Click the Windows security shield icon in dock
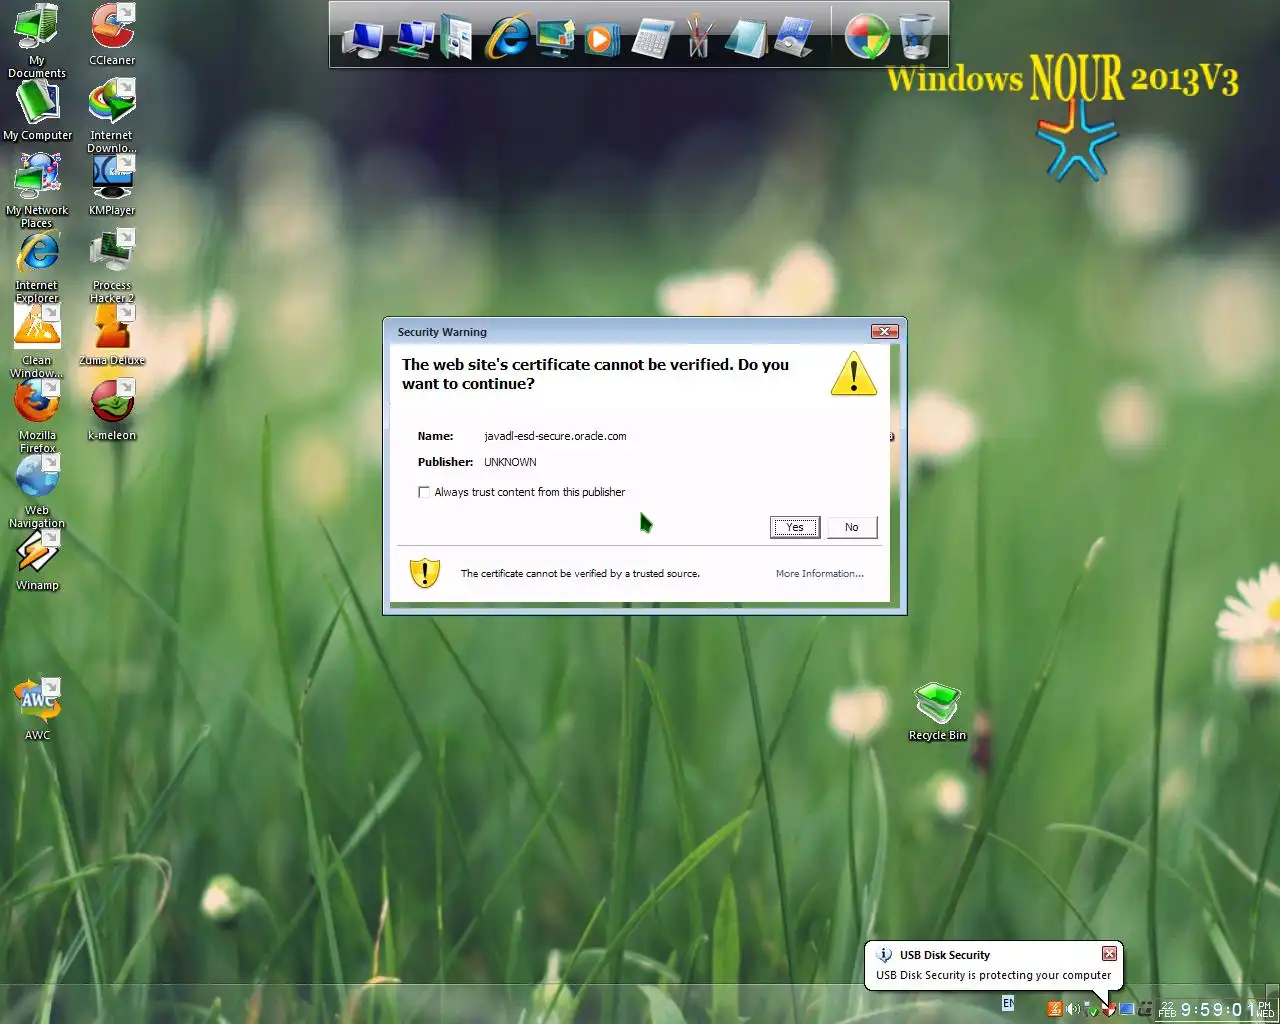This screenshot has width=1280, height=1024. [867, 38]
